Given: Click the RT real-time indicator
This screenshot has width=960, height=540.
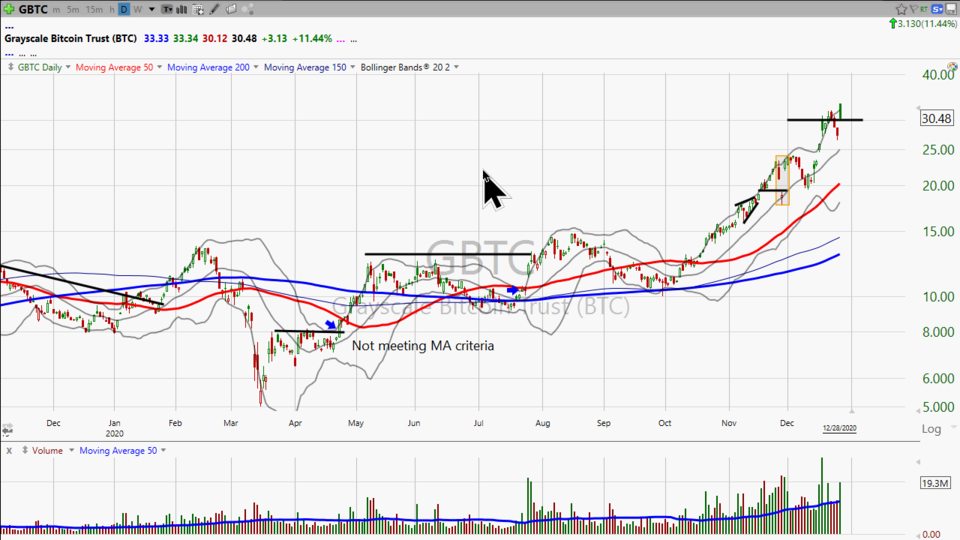Looking at the screenshot, I should (x=924, y=9).
